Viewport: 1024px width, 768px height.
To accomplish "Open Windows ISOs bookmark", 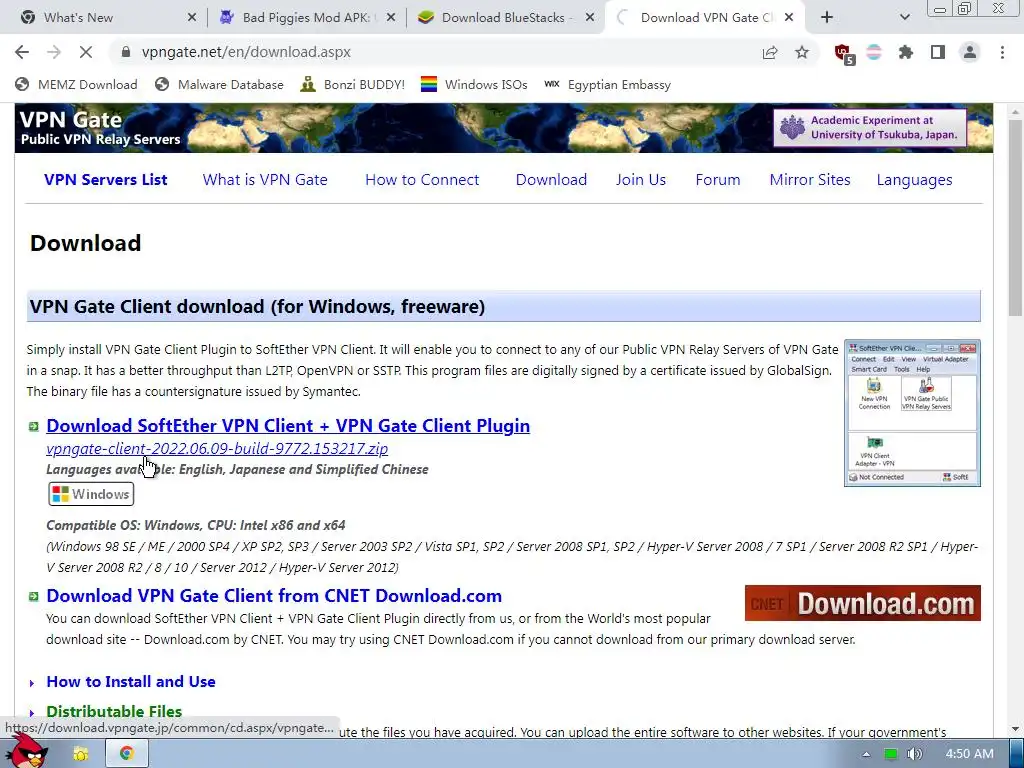I will 474,85.
